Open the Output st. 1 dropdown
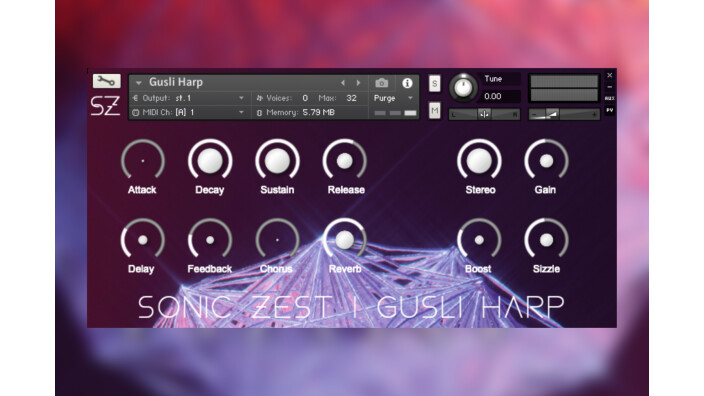 click(x=189, y=98)
